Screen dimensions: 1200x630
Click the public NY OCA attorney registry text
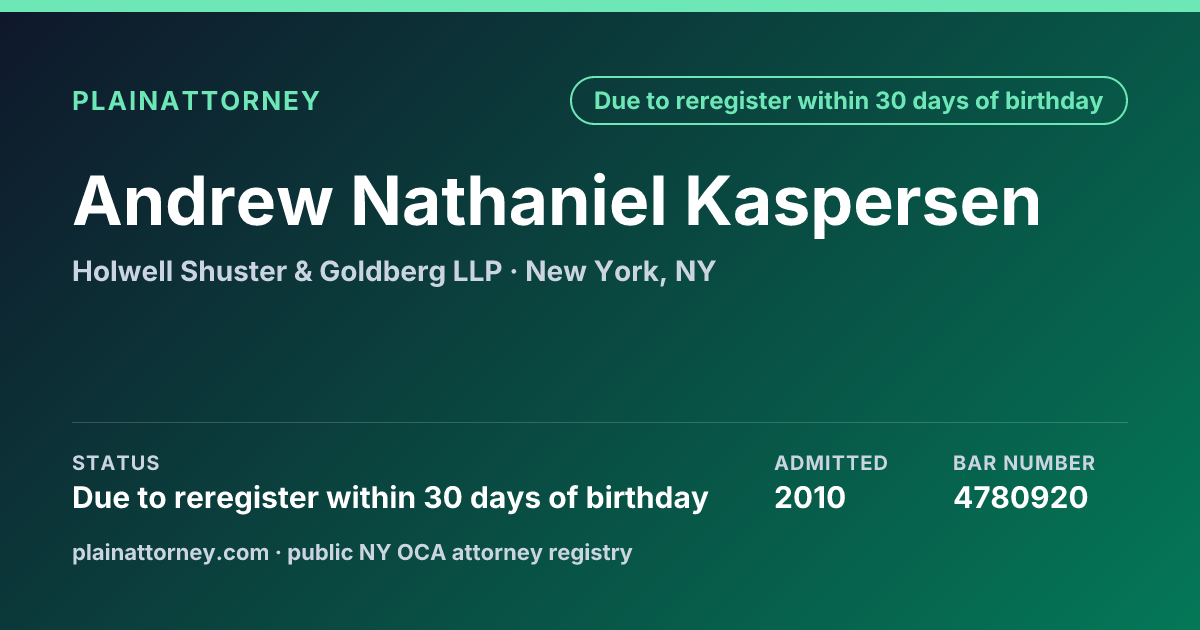460,552
